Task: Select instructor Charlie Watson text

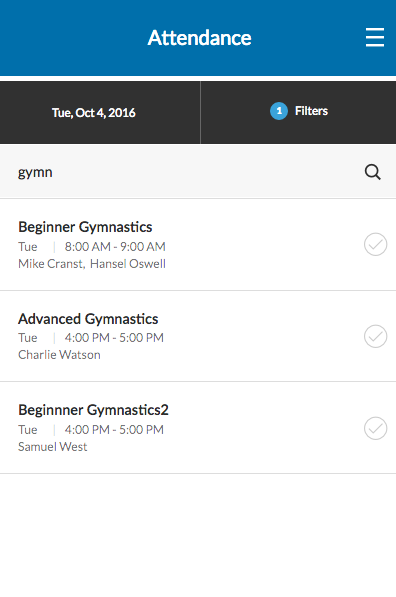Action: click(x=59, y=355)
